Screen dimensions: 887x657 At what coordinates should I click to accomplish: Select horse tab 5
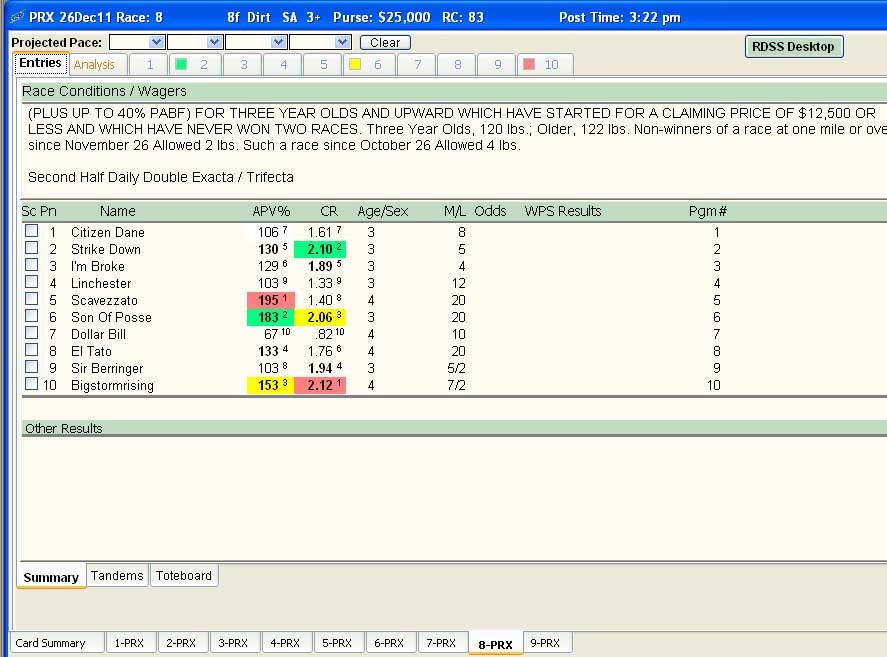(x=323, y=65)
